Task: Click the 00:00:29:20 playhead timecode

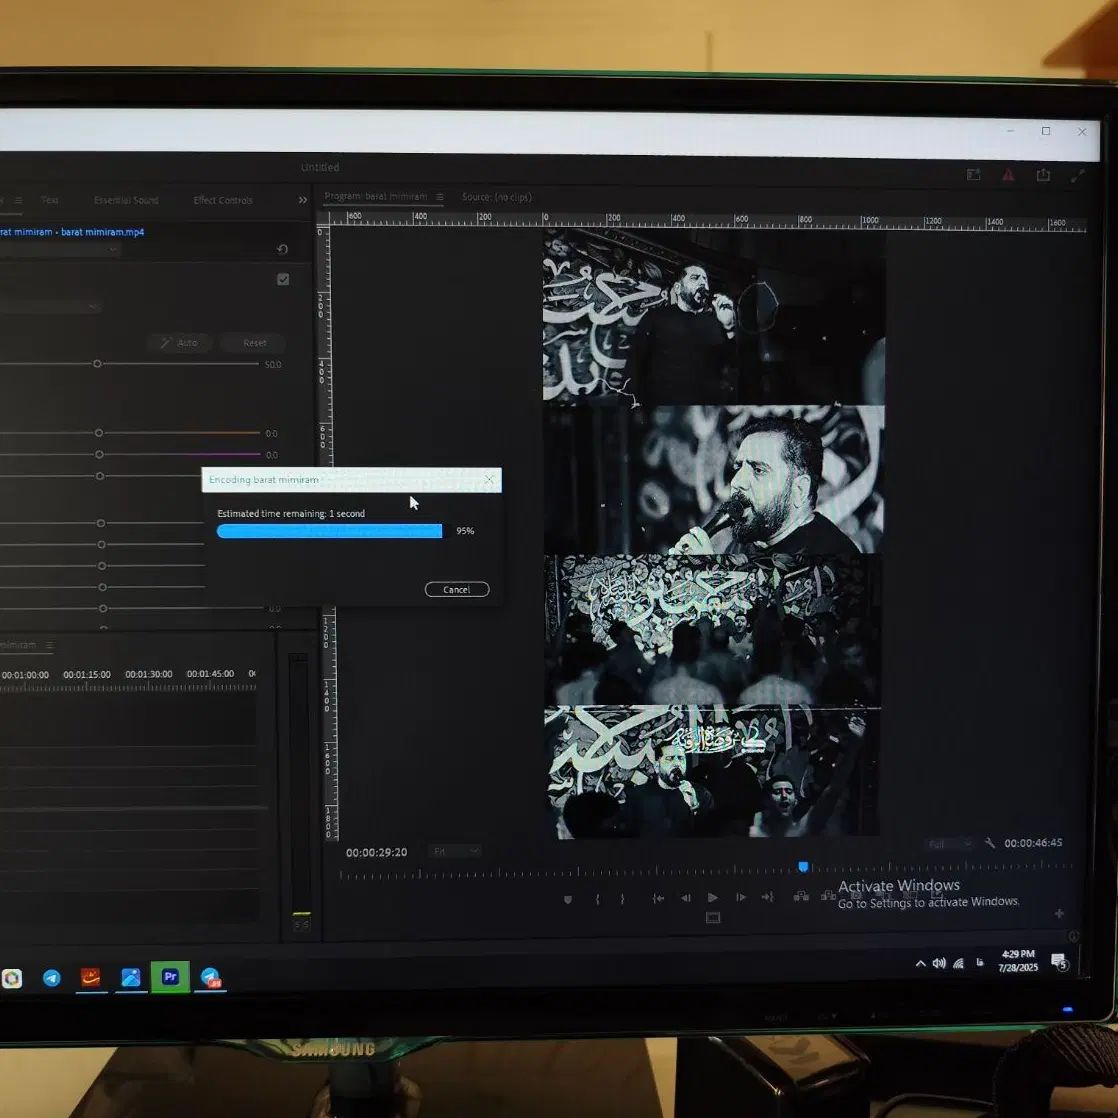Action: 376,852
